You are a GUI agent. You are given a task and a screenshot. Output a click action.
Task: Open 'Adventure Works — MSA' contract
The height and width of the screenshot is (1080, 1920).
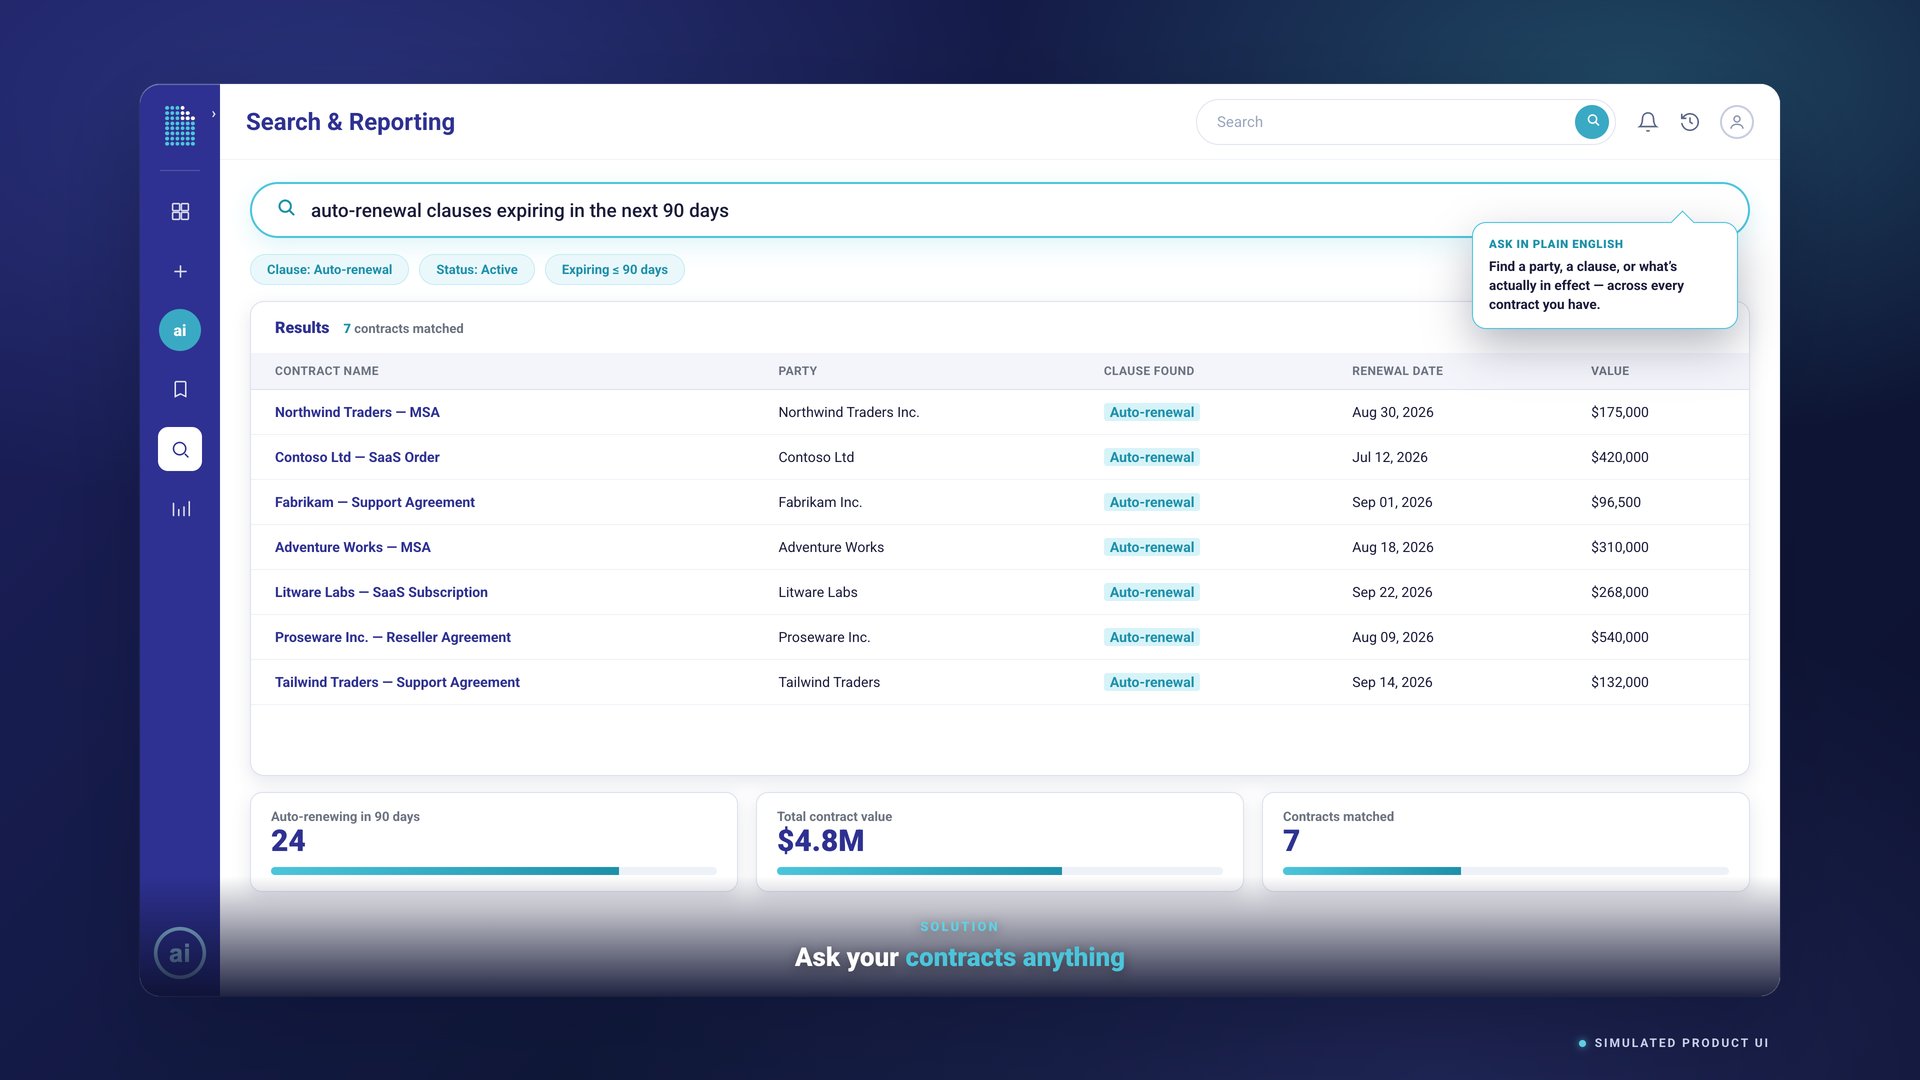point(353,547)
